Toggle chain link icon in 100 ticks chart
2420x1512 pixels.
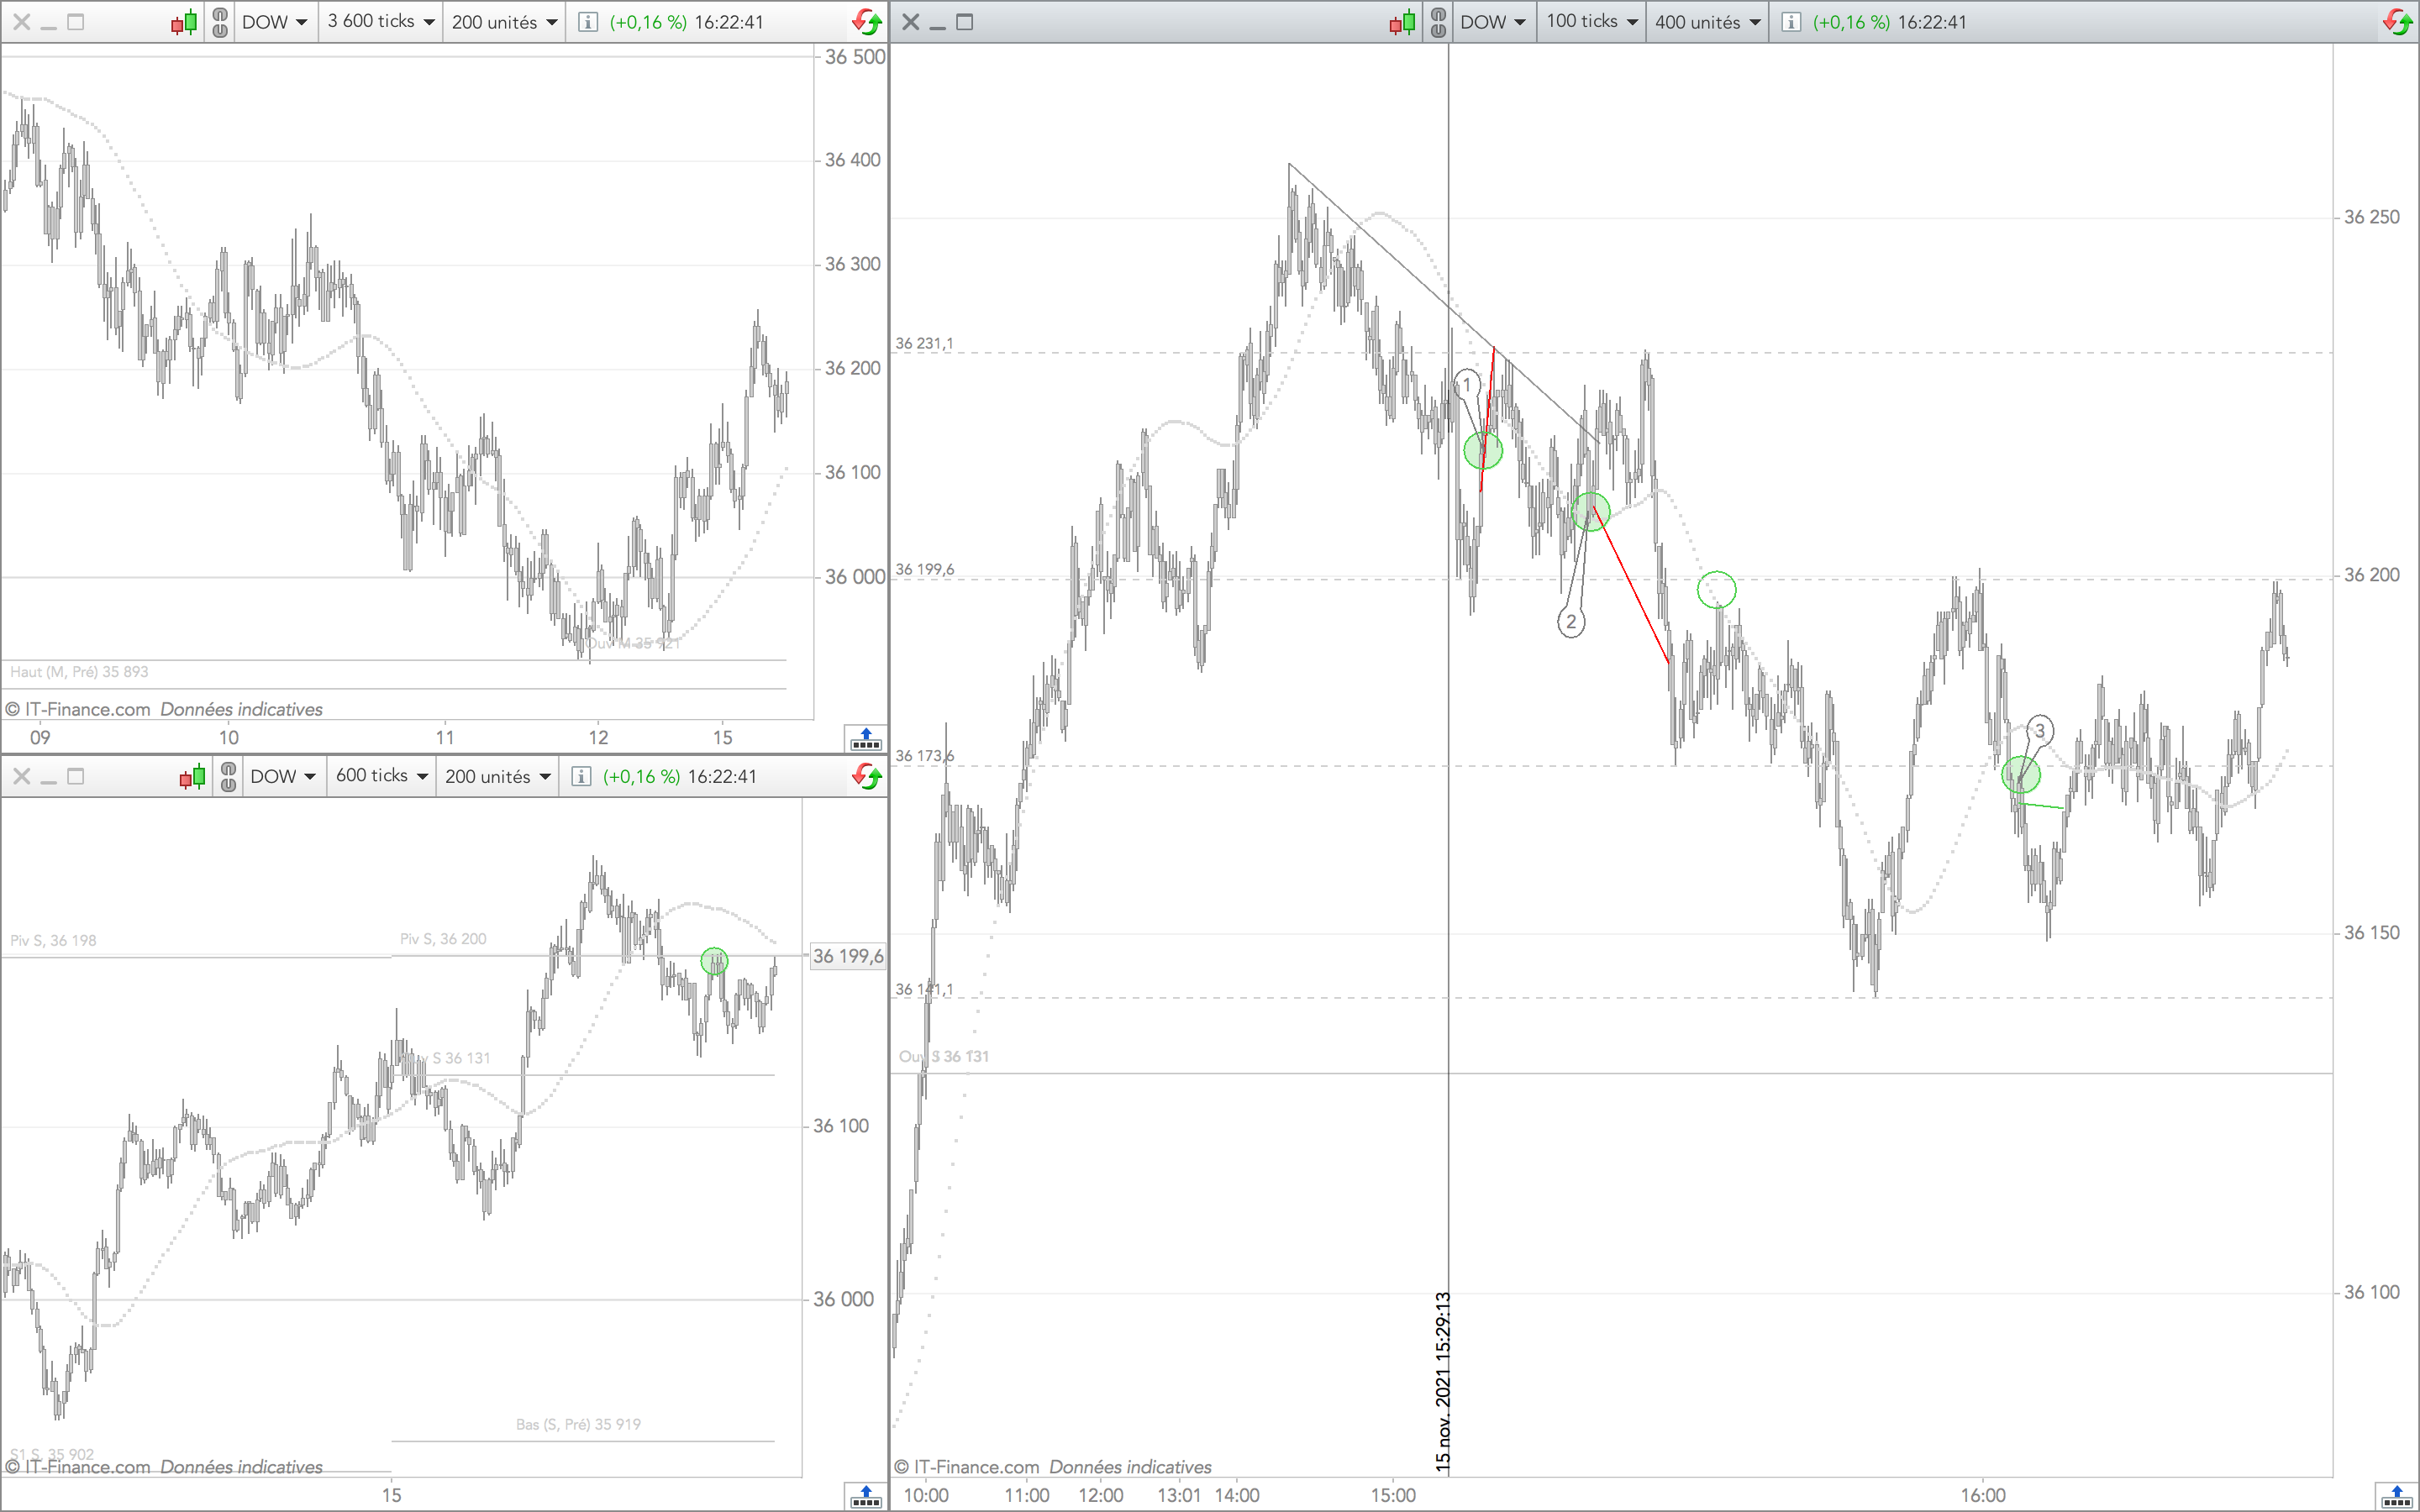tap(1438, 22)
